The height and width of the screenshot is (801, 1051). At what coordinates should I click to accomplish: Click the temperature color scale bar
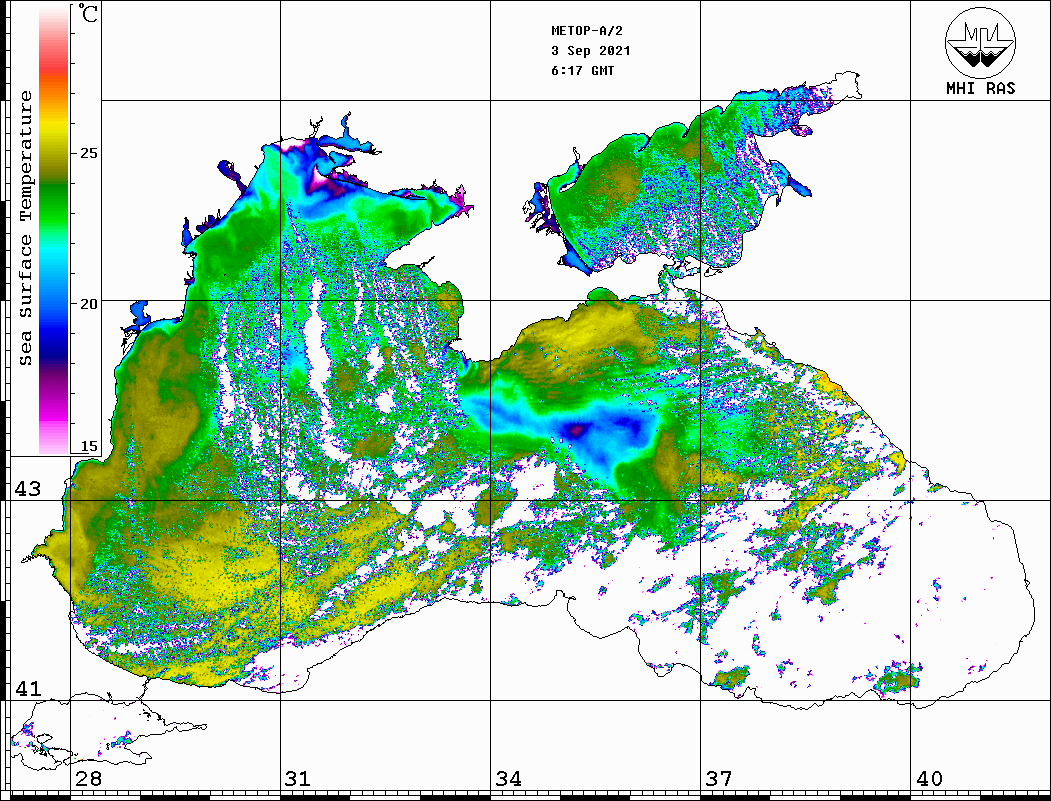click(x=54, y=230)
